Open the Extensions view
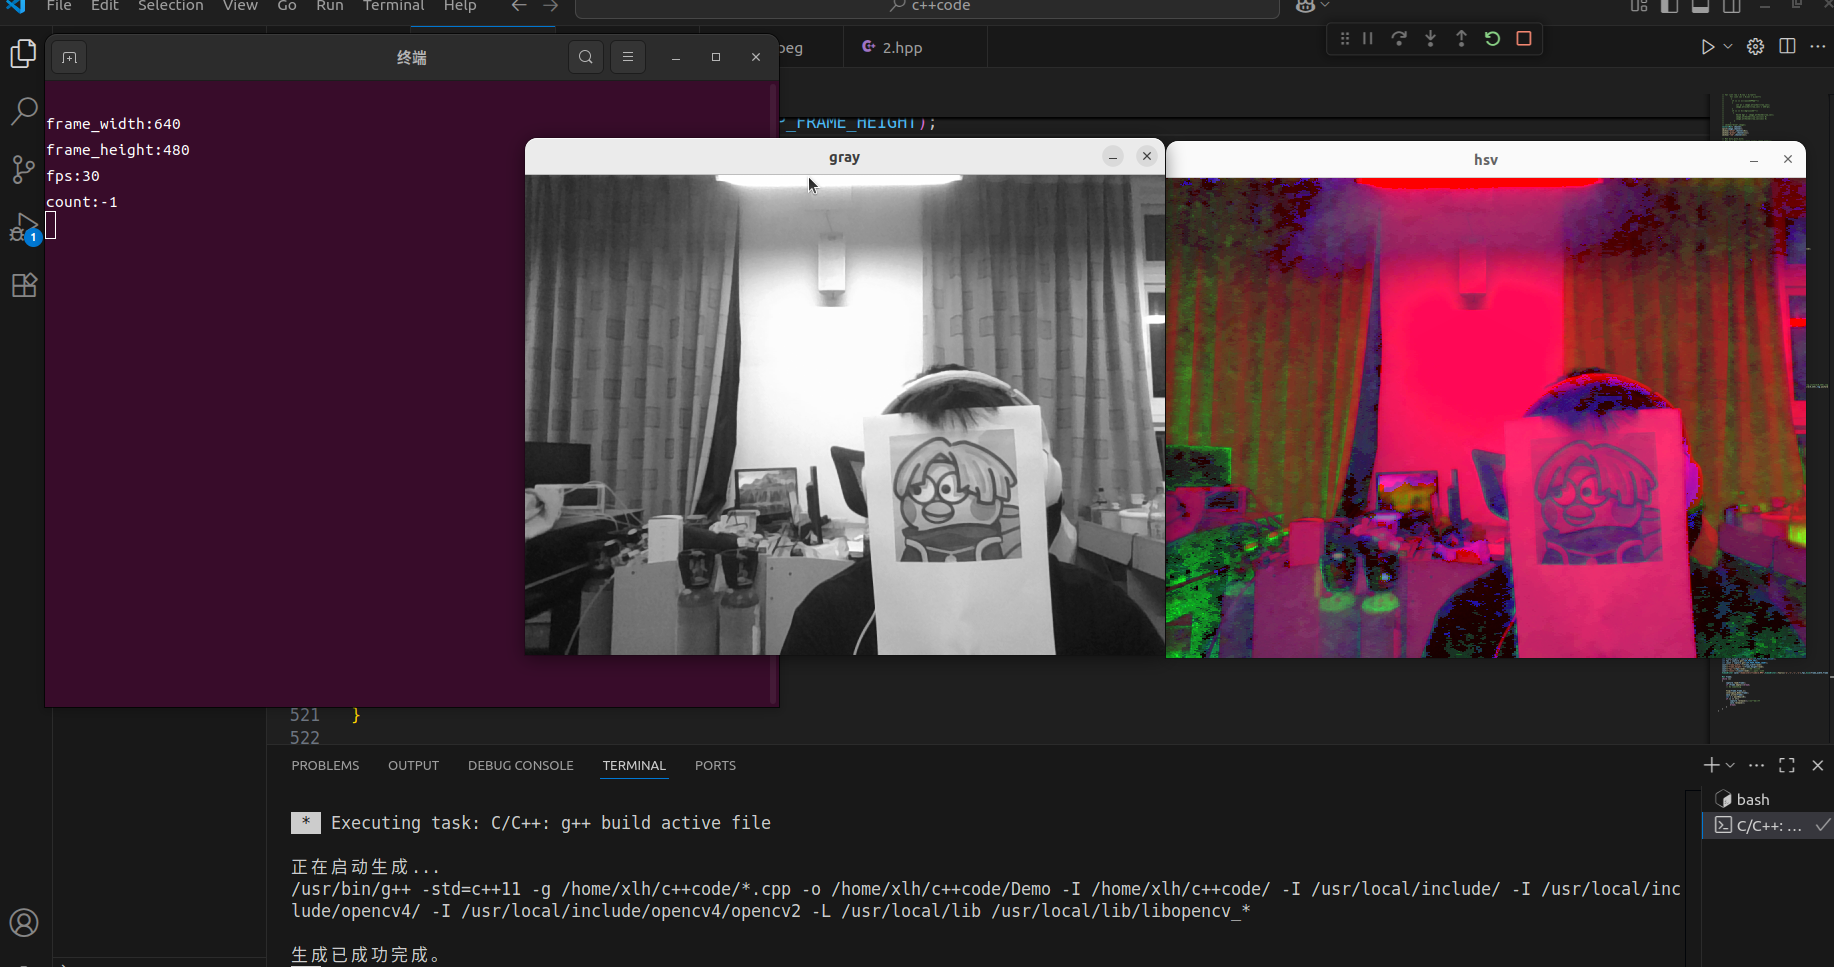This screenshot has height=967, width=1834. [24, 285]
